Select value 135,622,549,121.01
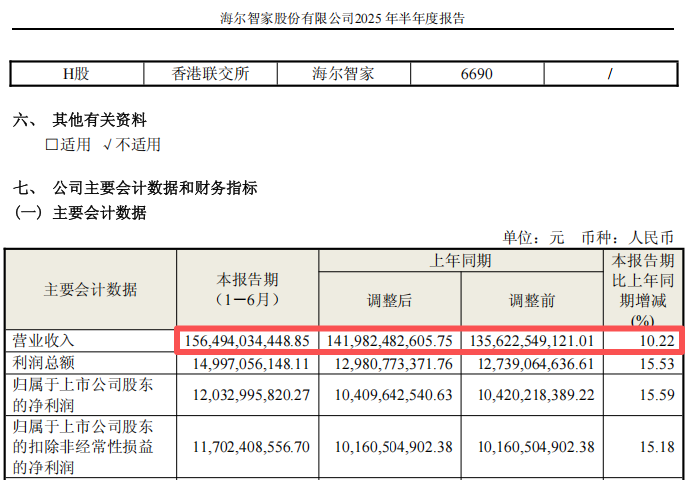This screenshot has height=480, width=690. [x=532, y=341]
